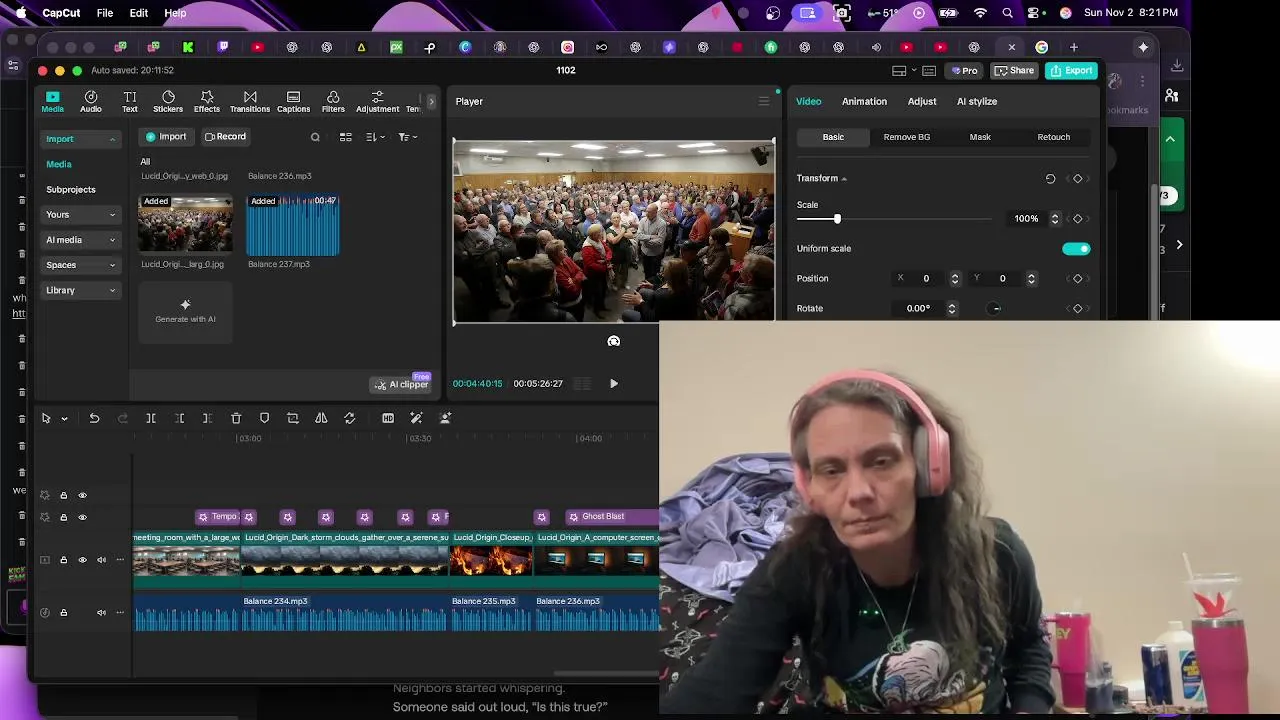The image size is (1280, 720).
Task: Open the CapCut File menu
Action: pos(105,13)
